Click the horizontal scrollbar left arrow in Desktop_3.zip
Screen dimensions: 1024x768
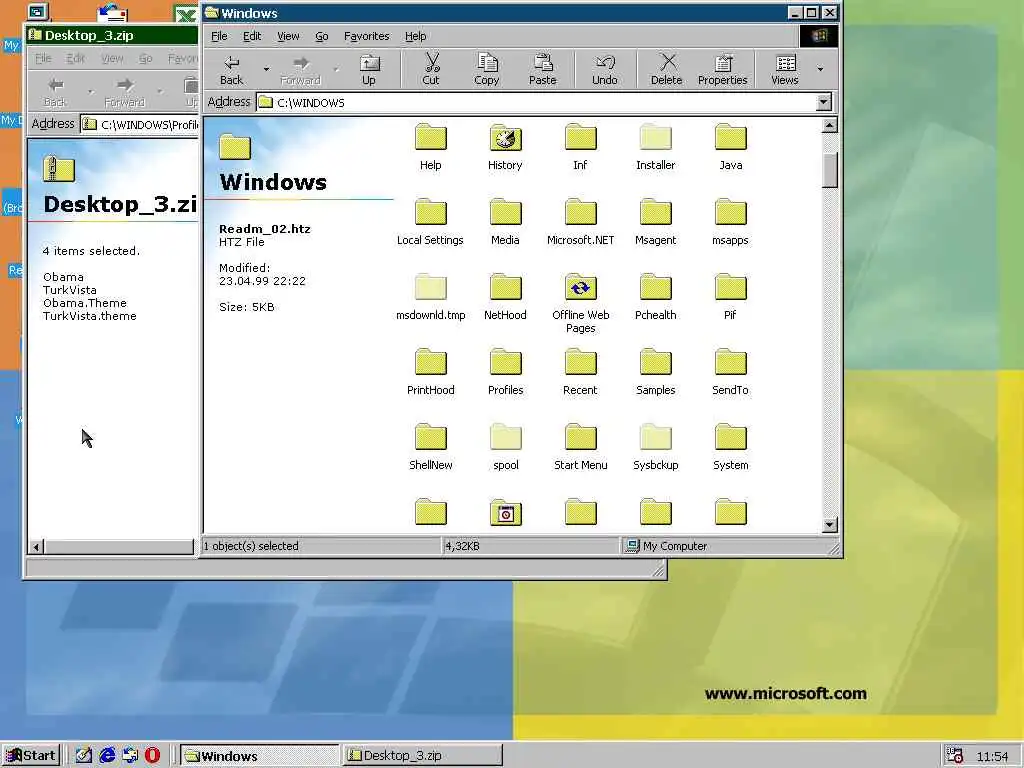coord(37,547)
